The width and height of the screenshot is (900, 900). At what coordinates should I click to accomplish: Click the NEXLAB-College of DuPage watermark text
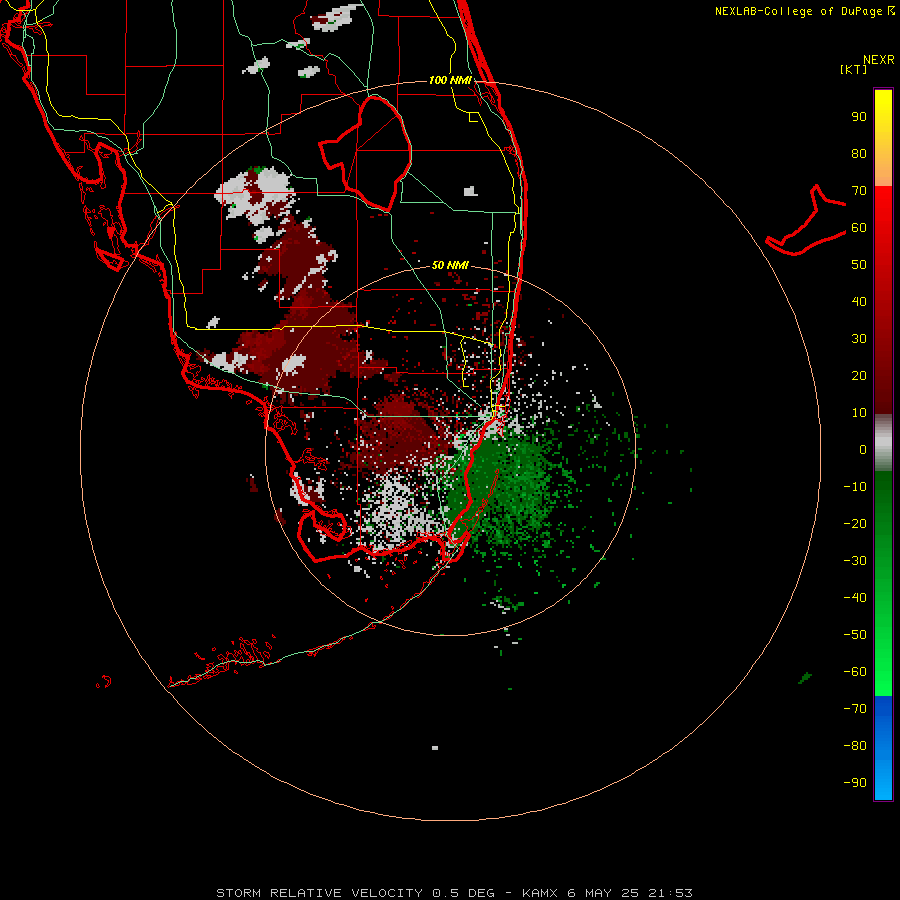(x=804, y=11)
